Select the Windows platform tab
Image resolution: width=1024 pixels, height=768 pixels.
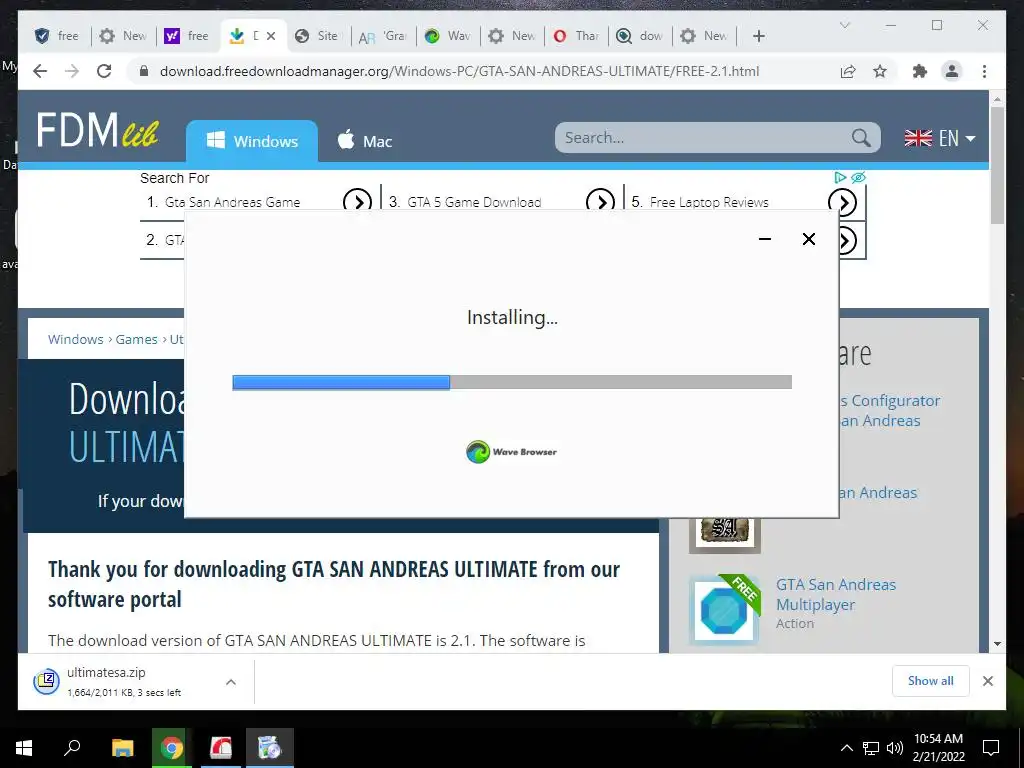[x=252, y=141]
